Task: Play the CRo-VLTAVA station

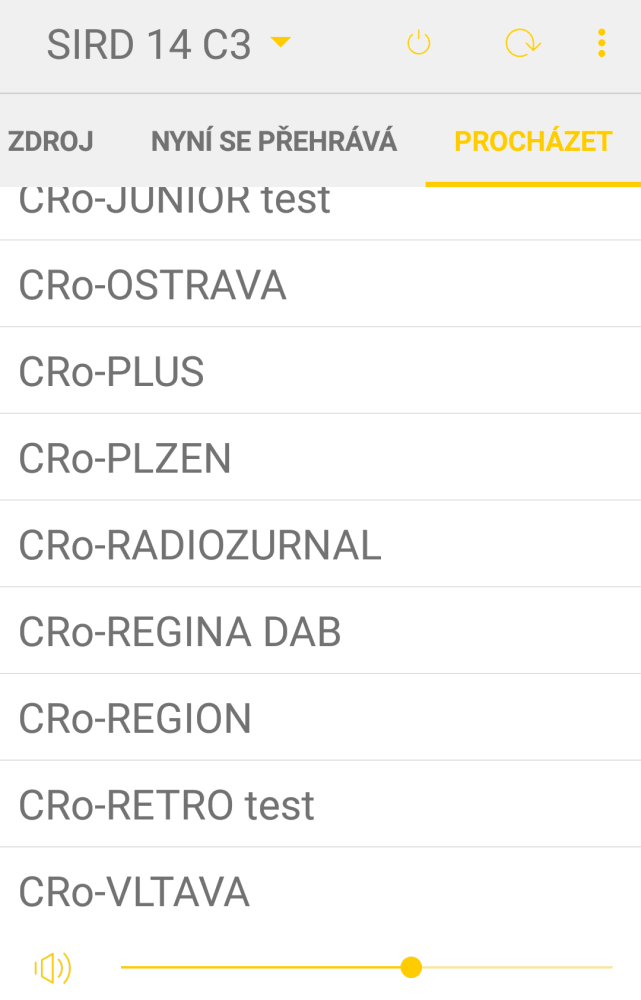Action: coord(134,892)
